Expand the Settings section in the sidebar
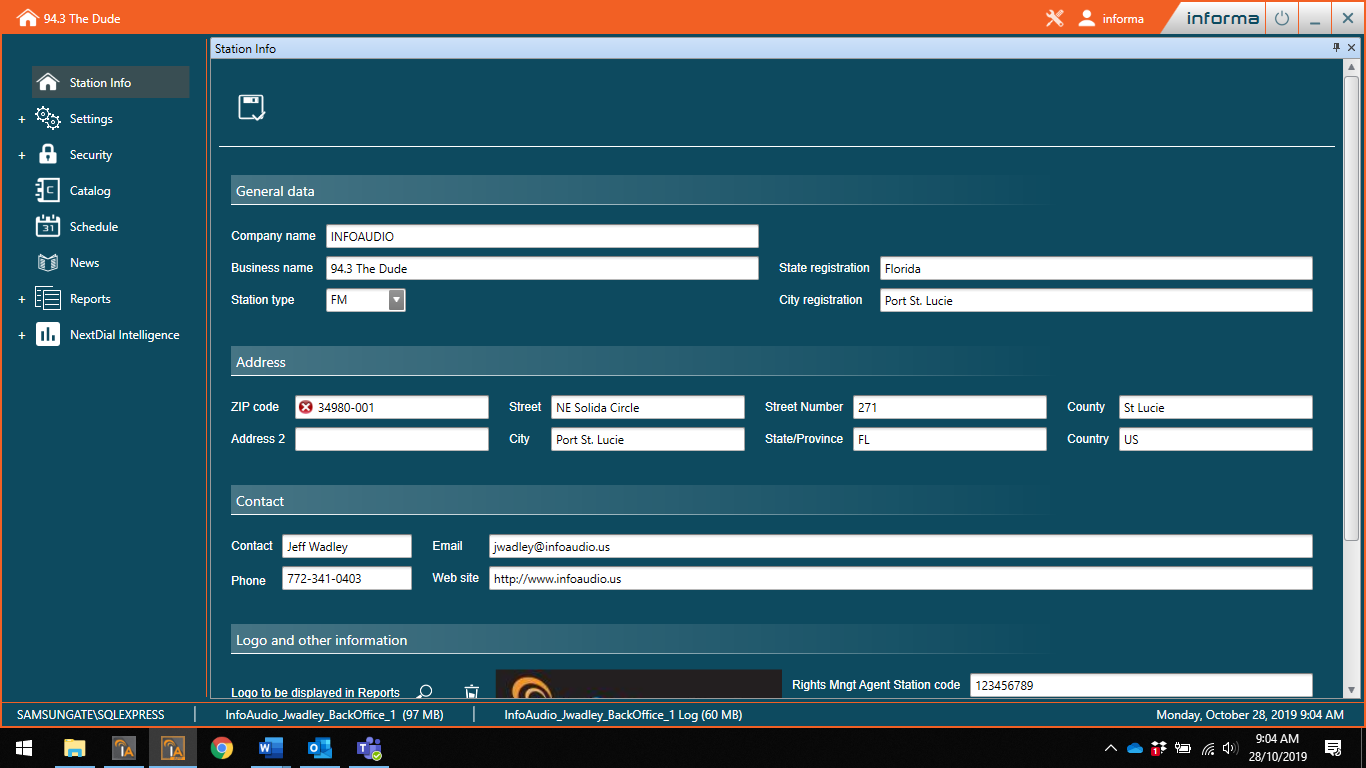Screen dimensions: 1366x768 (x=21, y=118)
